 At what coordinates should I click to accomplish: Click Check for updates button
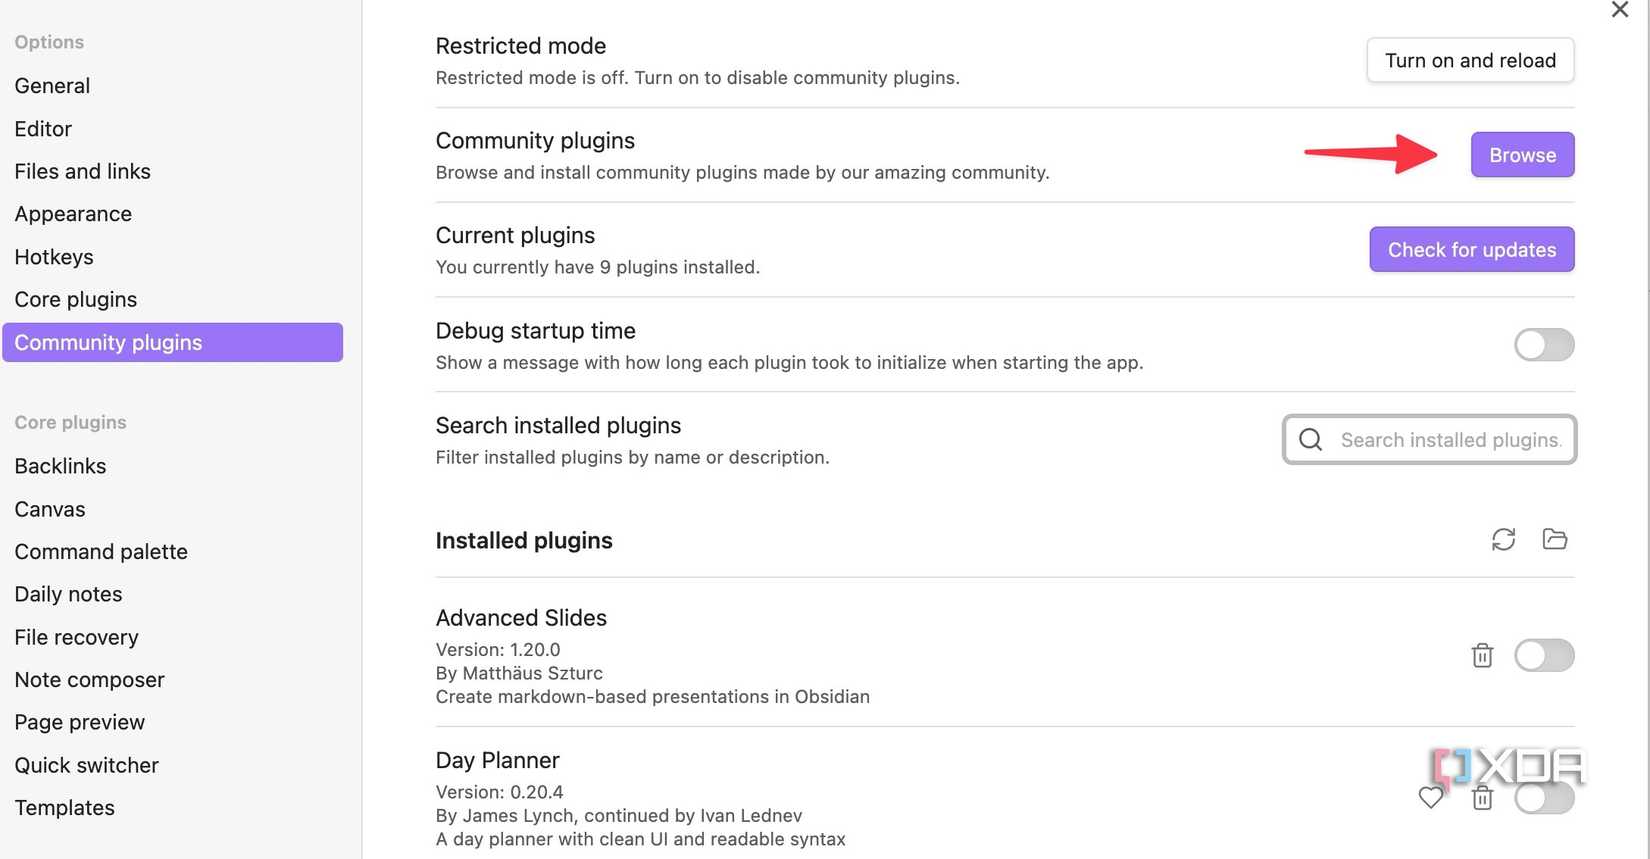click(1471, 250)
